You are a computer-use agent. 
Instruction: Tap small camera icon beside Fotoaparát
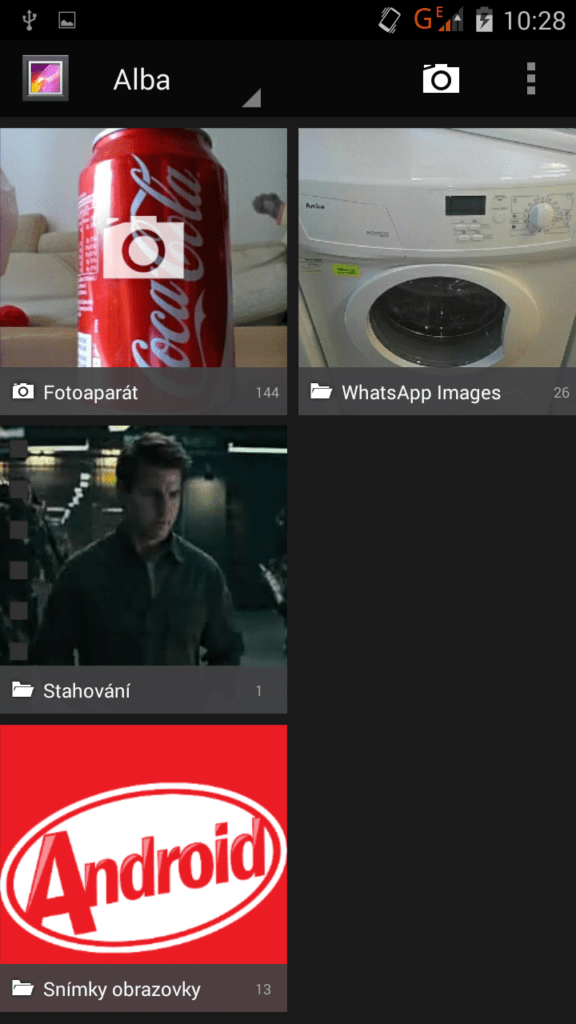click(23, 392)
